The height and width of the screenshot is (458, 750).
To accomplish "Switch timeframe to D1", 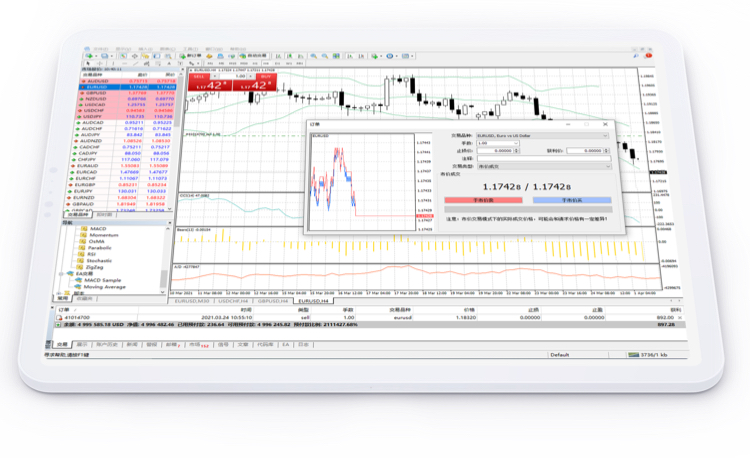I will click(277, 64).
